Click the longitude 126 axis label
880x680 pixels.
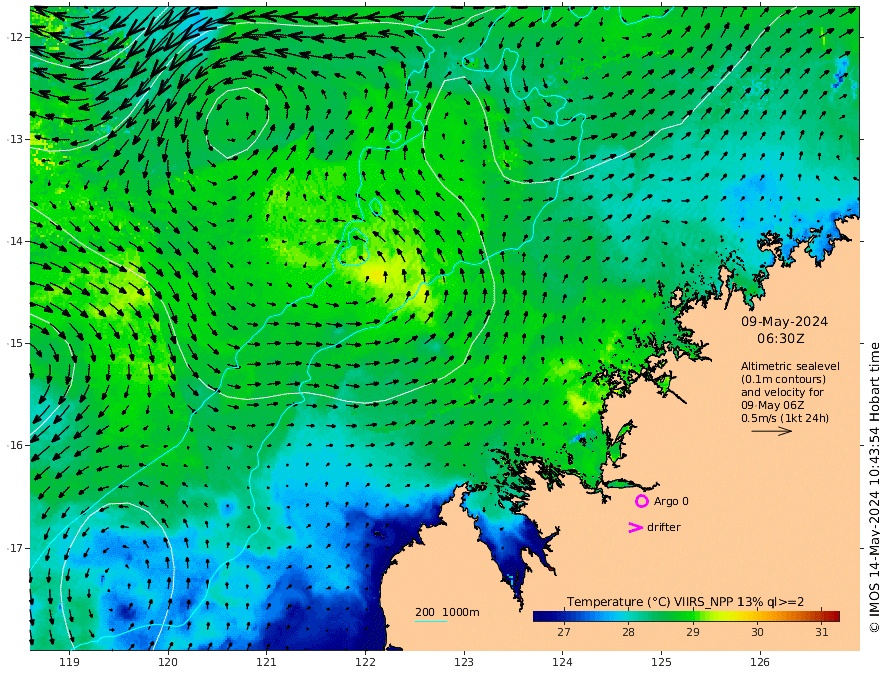tap(760, 663)
